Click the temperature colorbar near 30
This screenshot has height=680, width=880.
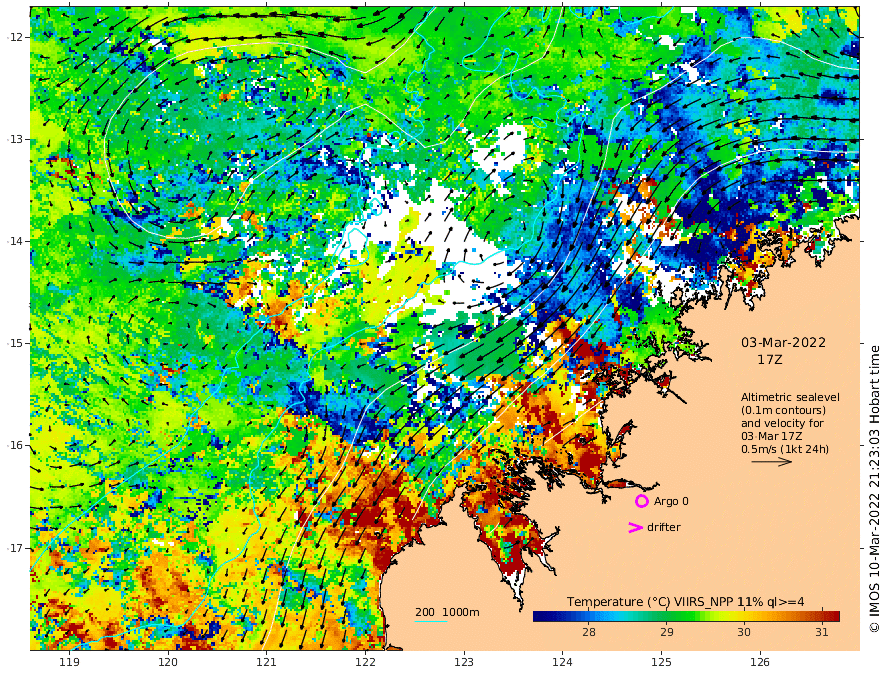744,616
